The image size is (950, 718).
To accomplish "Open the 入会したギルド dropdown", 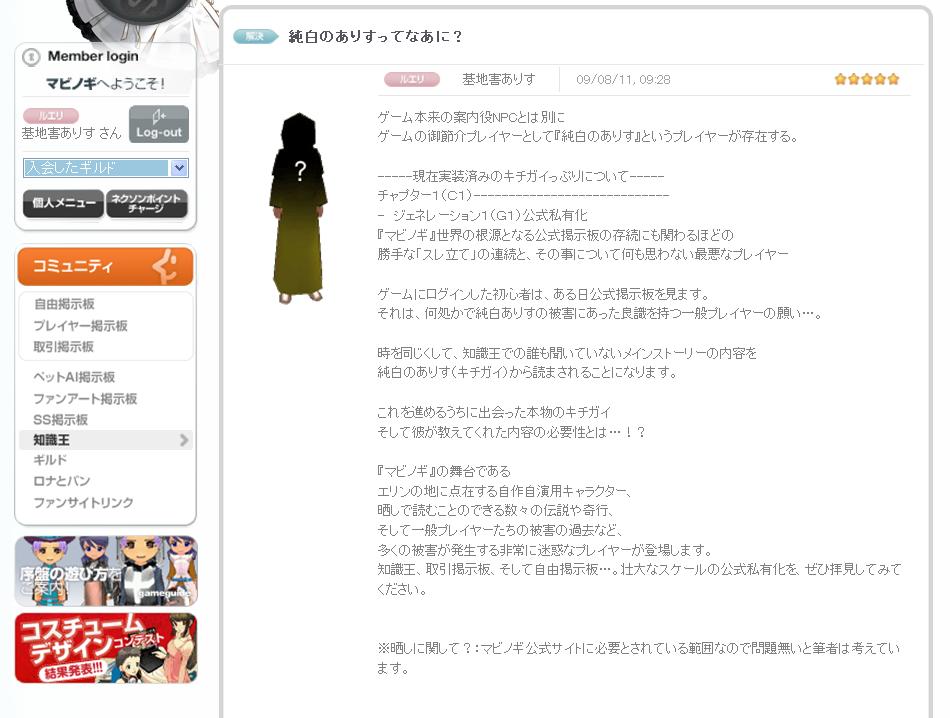I will (x=106, y=168).
